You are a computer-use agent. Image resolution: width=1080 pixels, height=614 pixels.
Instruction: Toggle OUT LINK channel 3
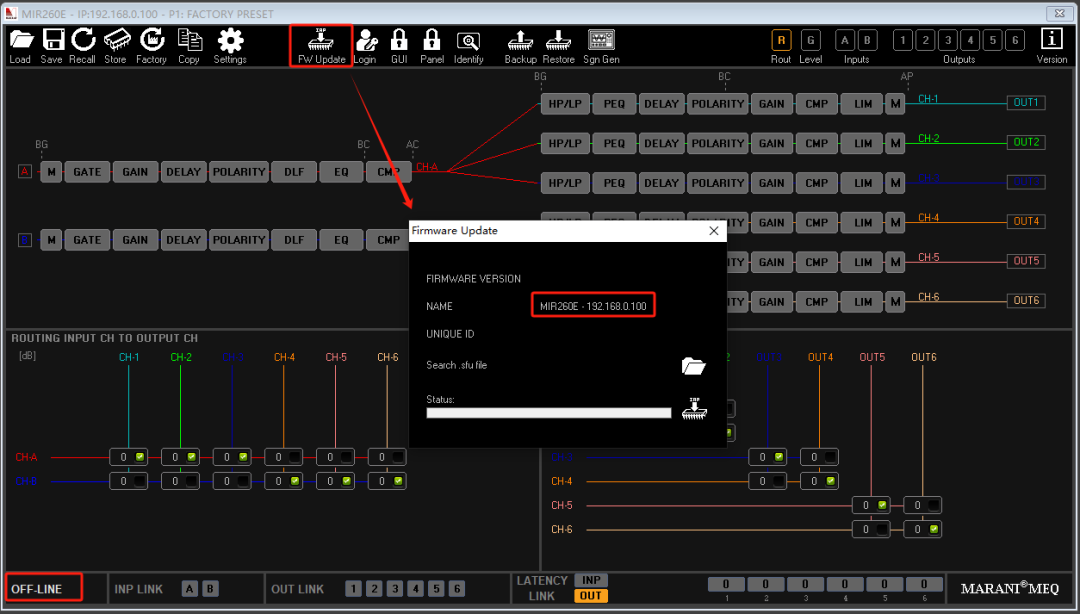395,589
